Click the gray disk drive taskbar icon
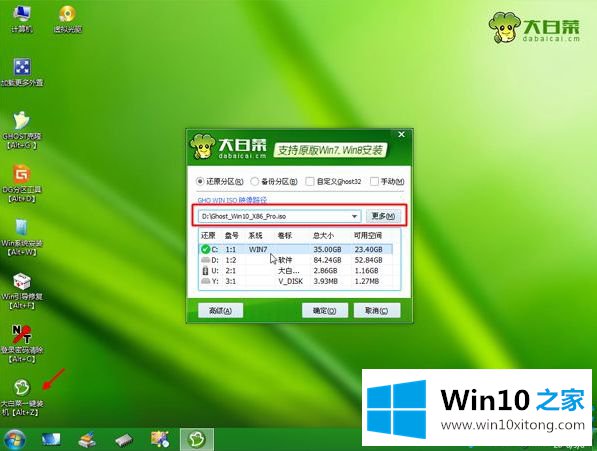The width and height of the screenshot is (597, 451). tap(124, 440)
